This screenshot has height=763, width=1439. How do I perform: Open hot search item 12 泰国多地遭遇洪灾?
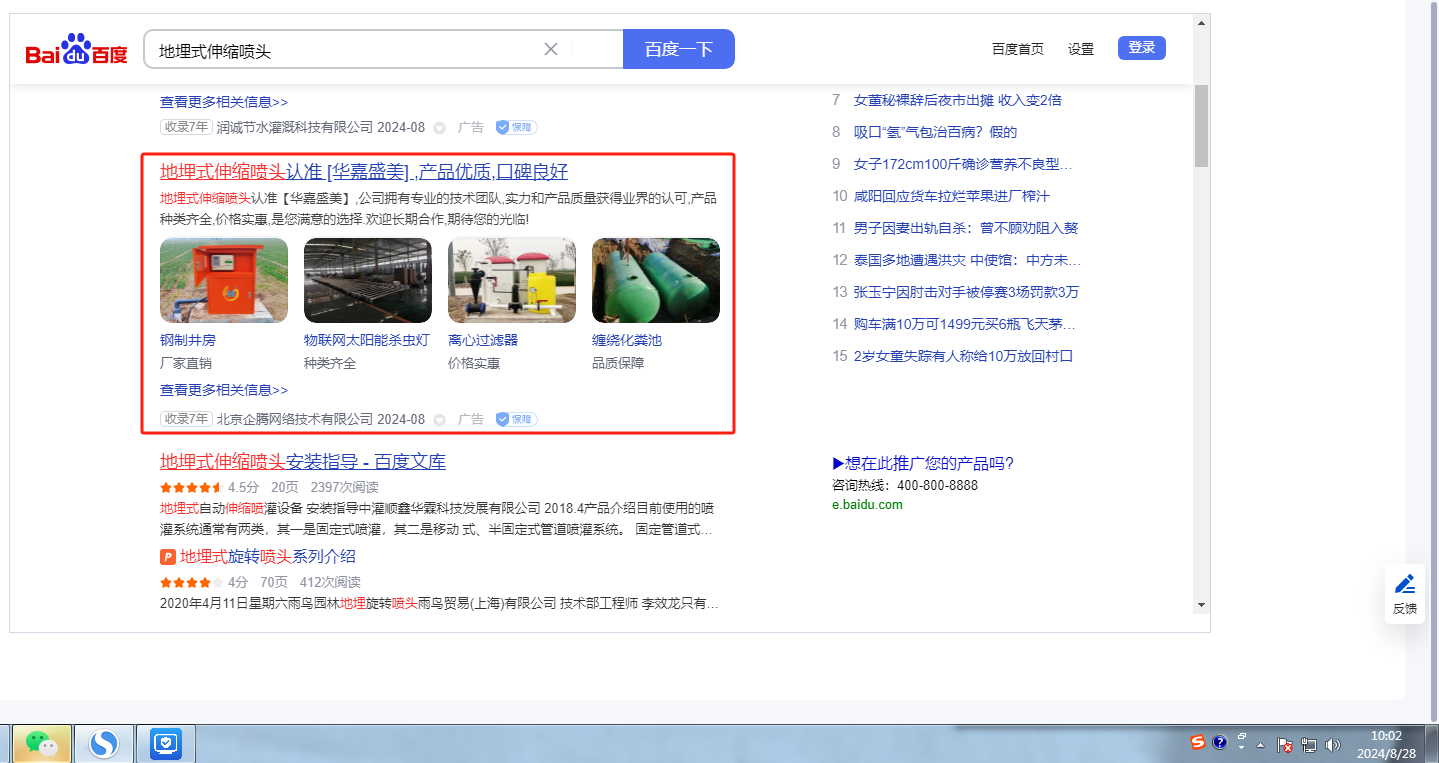coord(967,260)
